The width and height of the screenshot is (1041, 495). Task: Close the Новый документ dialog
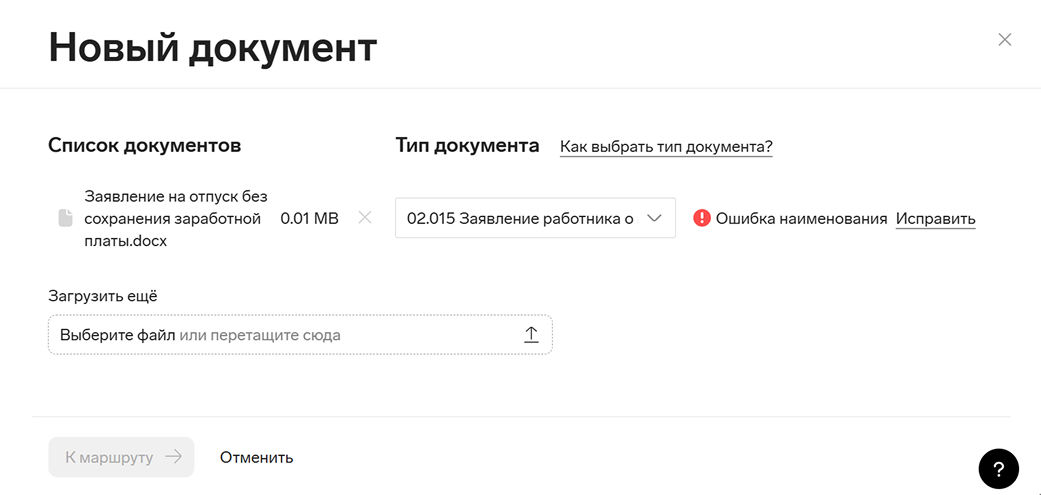tap(1004, 40)
